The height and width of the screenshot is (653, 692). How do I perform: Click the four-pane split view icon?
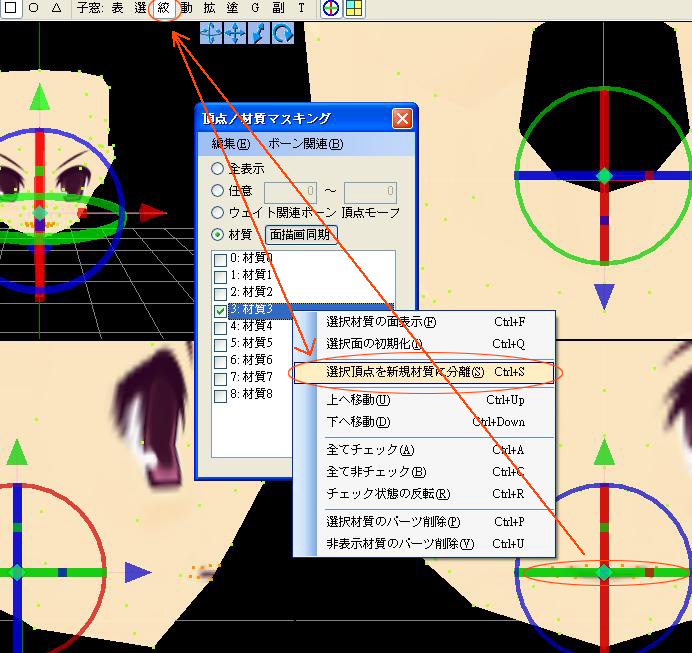tap(354, 8)
